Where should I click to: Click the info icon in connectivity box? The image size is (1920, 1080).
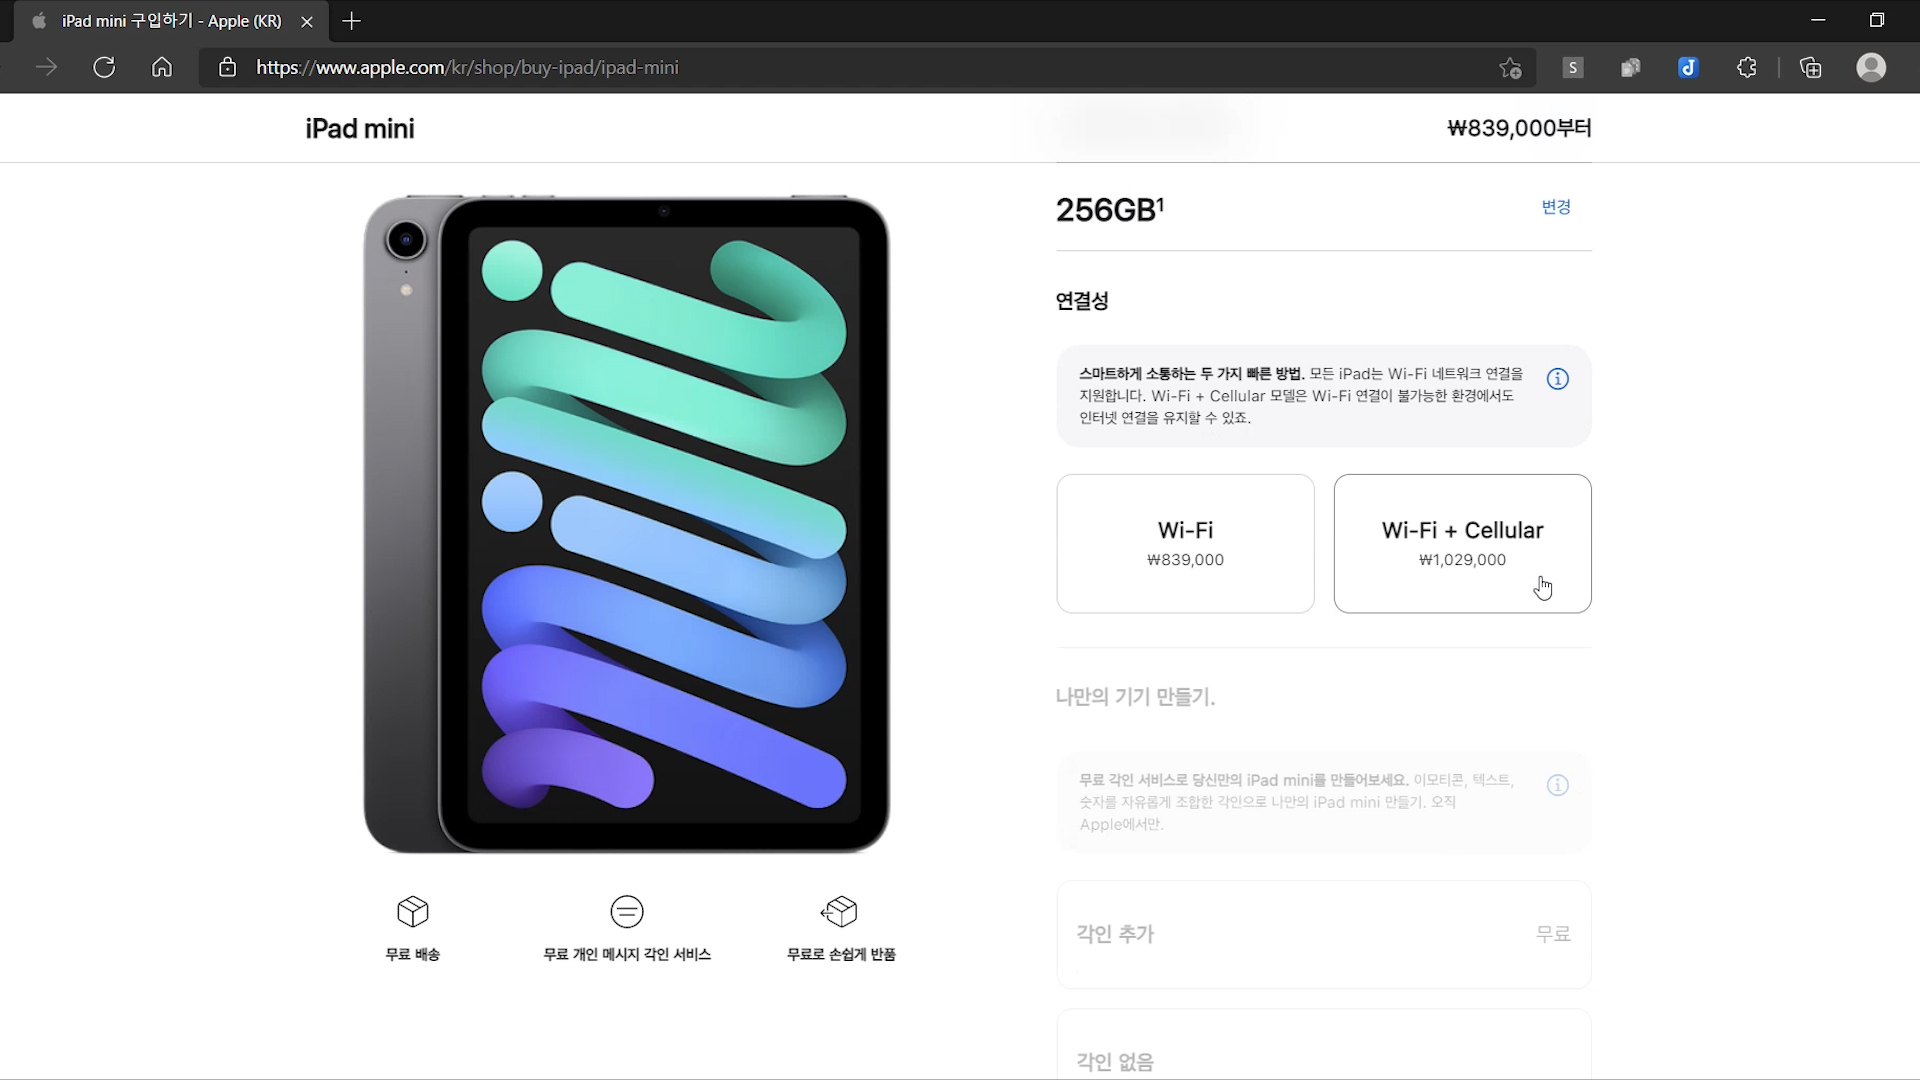click(x=1557, y=379)
